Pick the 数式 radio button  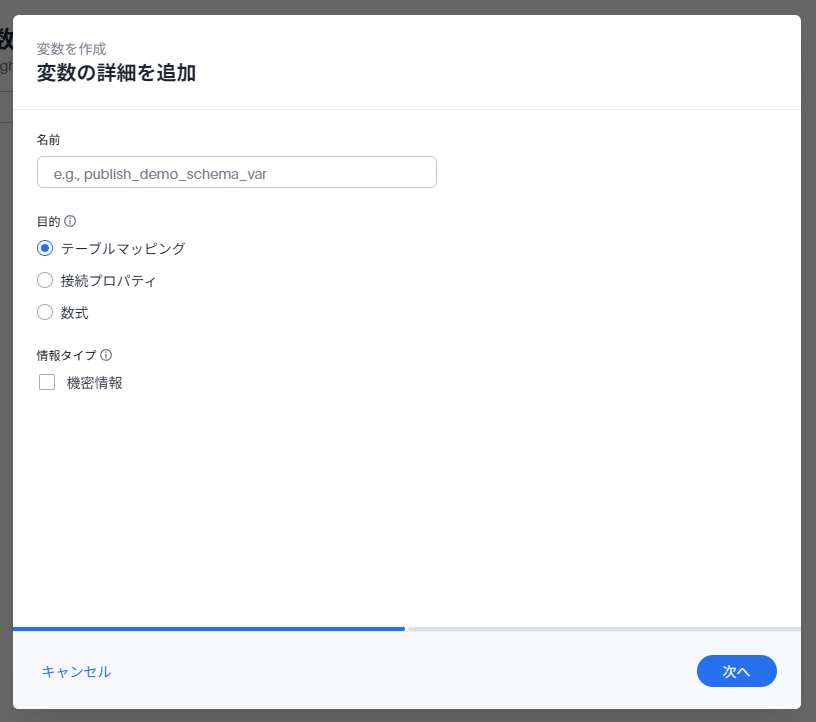tap(45, 312)
